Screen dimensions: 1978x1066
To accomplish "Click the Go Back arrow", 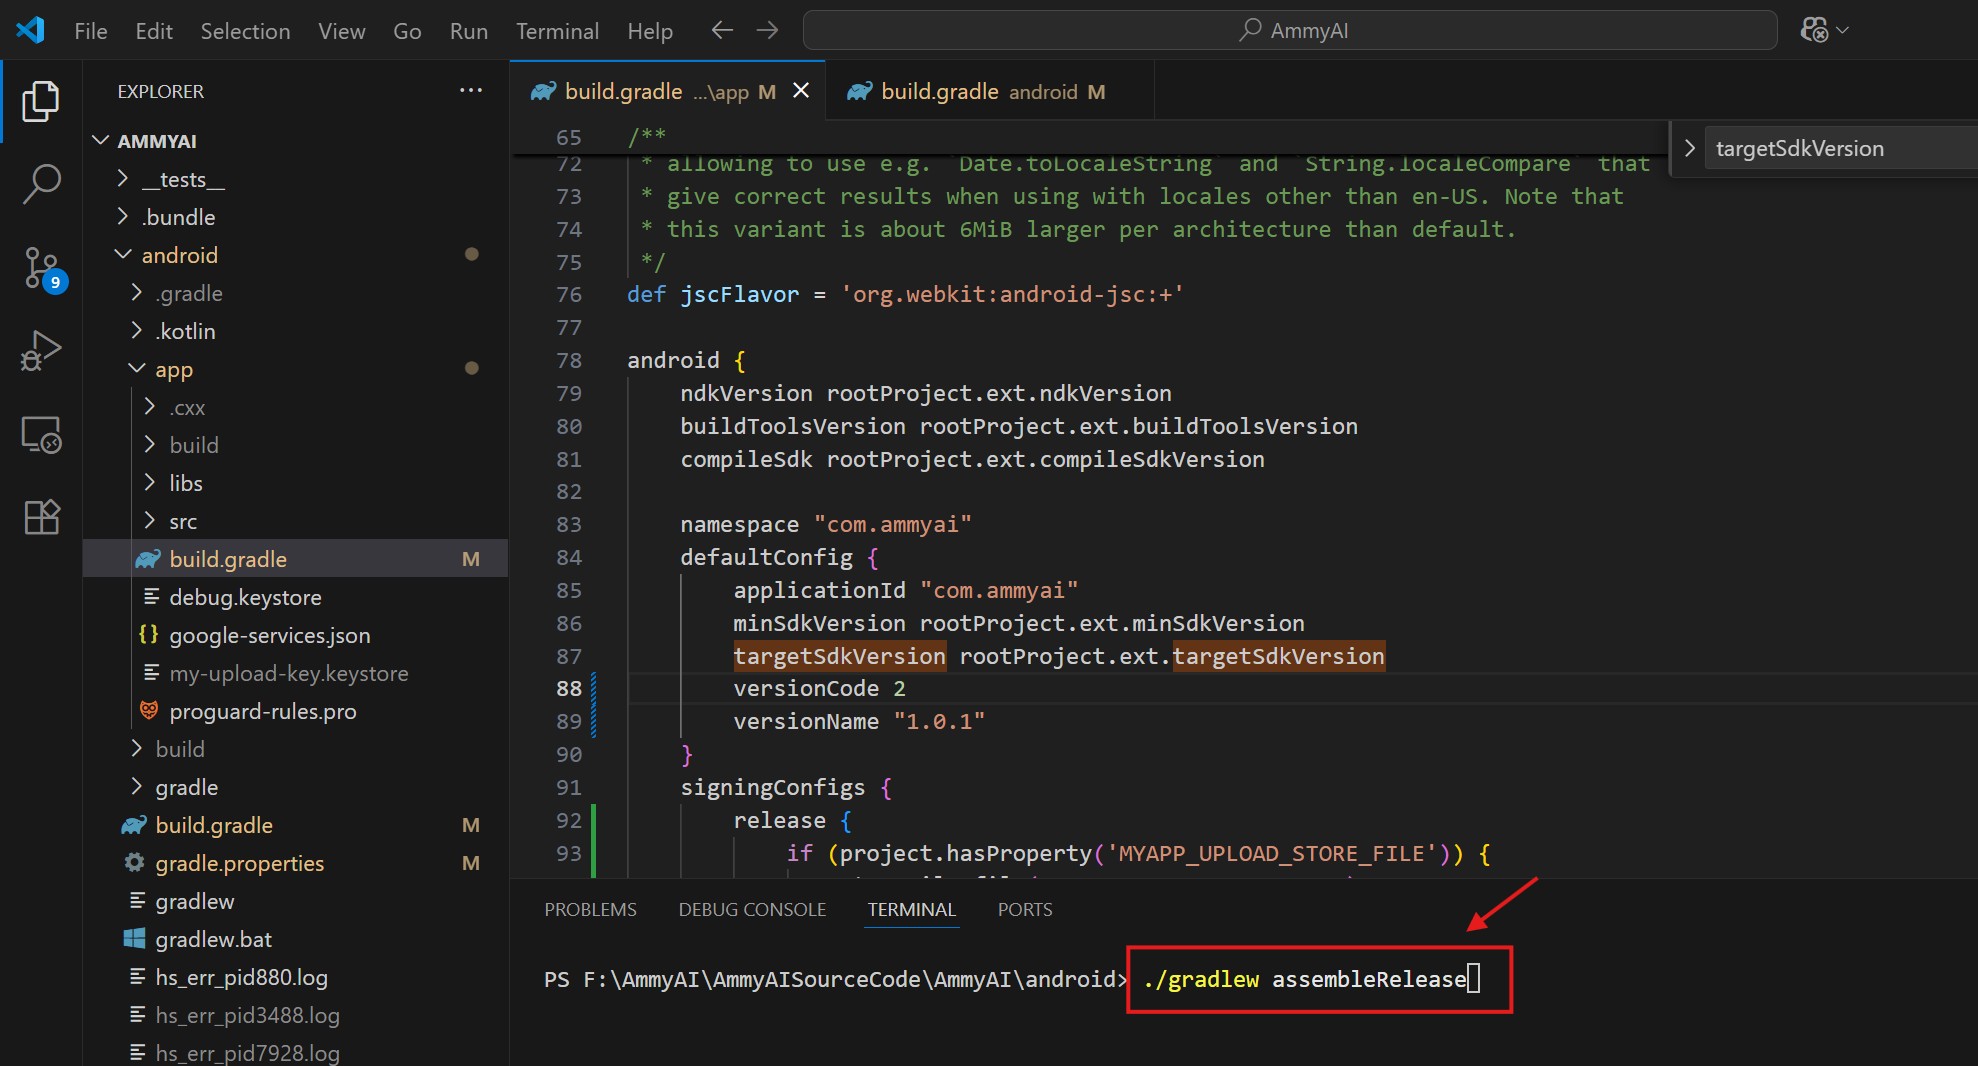I will coord(722,31).
